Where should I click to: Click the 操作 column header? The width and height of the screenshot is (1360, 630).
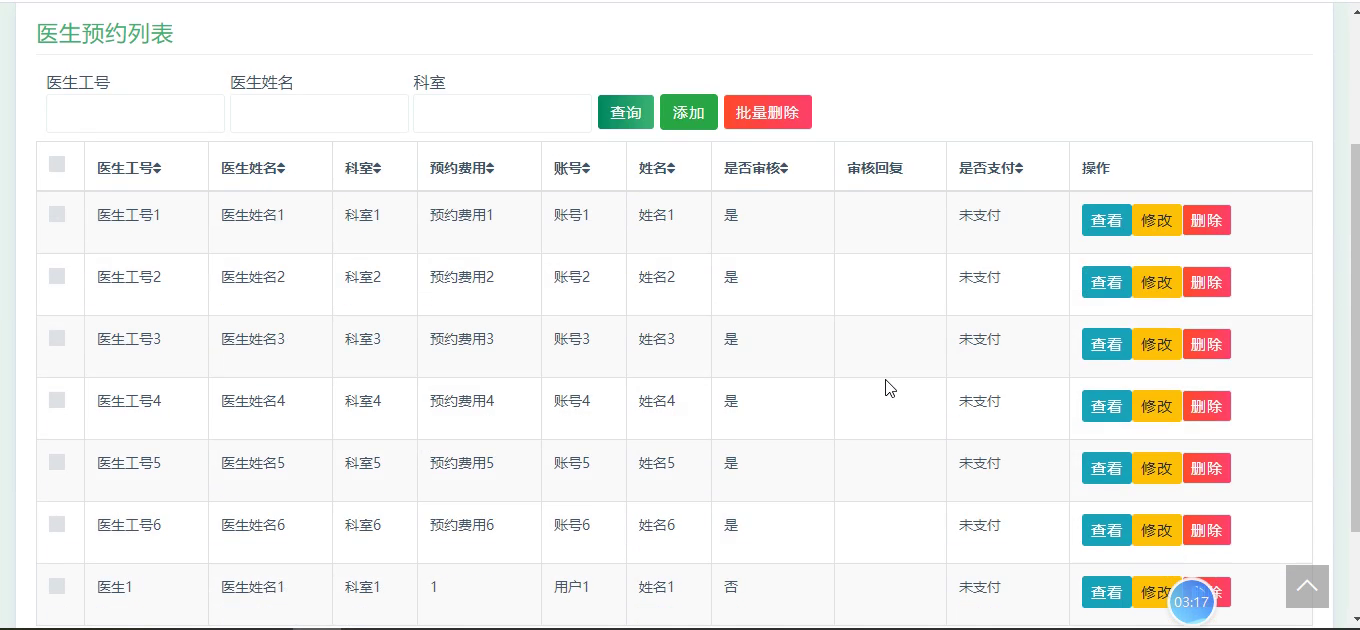(x=1096, y=168)
